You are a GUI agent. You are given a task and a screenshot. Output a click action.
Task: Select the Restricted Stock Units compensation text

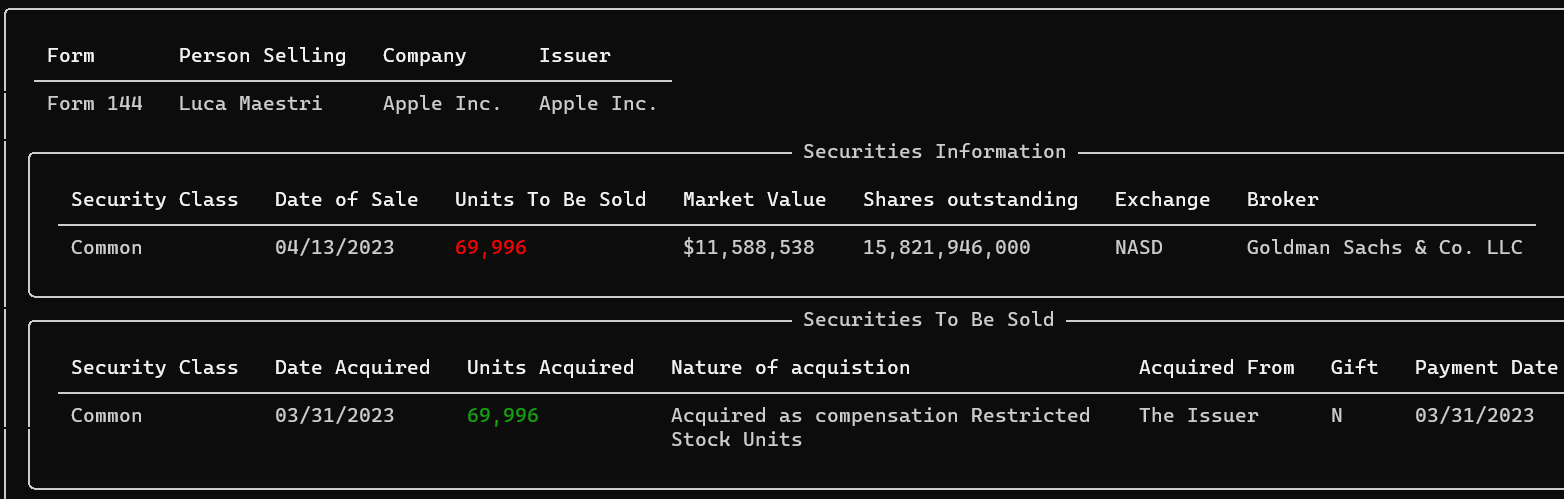880,427
